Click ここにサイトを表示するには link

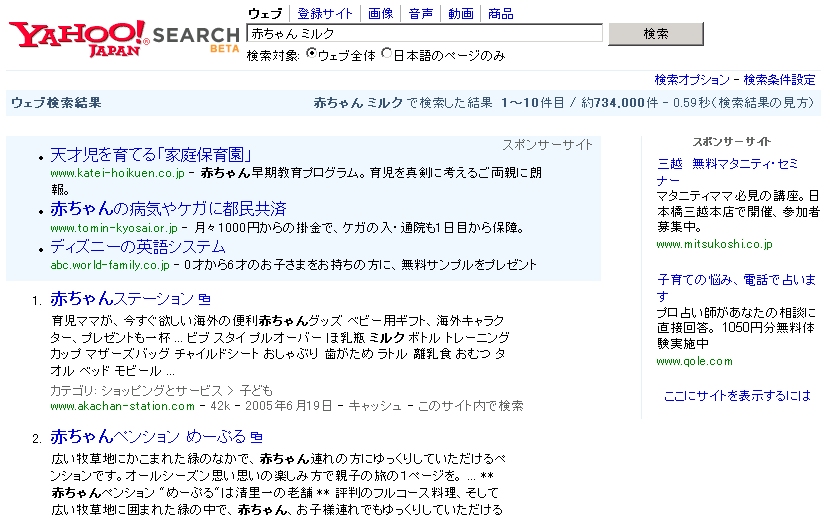pyautogui.click(x=737, y=395)
